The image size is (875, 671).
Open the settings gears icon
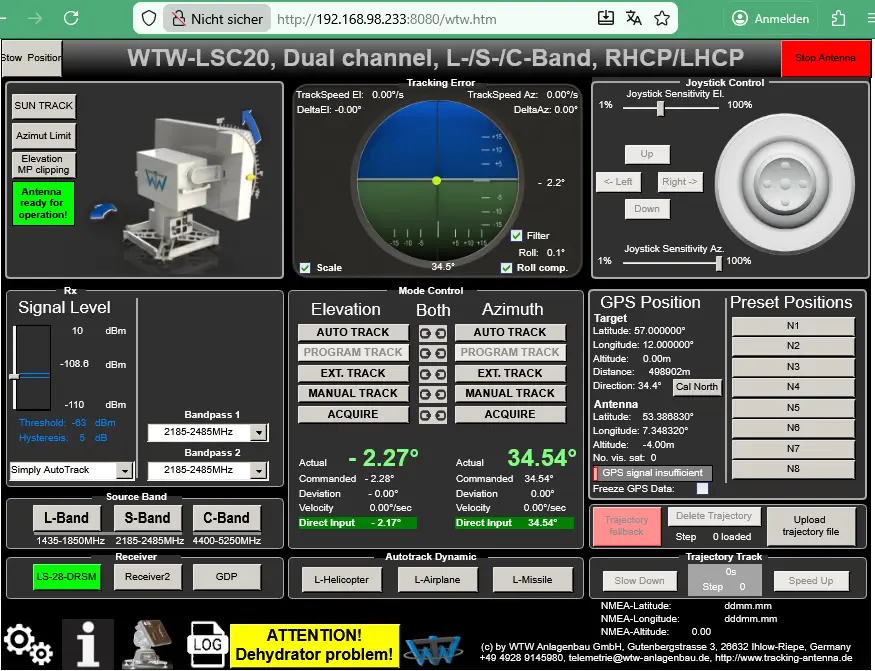click(28, 645)
